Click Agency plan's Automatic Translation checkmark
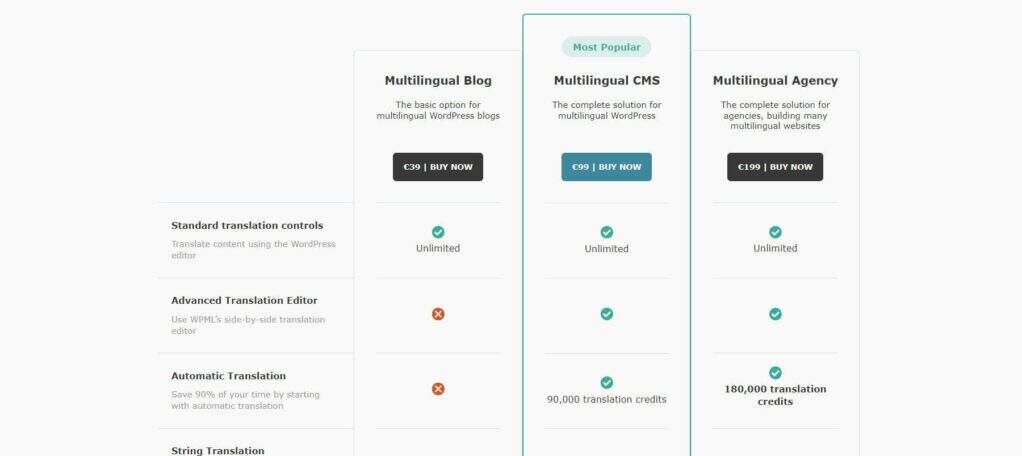The width and height of the screenshot is (1022, 456). [x=775, y=373]
